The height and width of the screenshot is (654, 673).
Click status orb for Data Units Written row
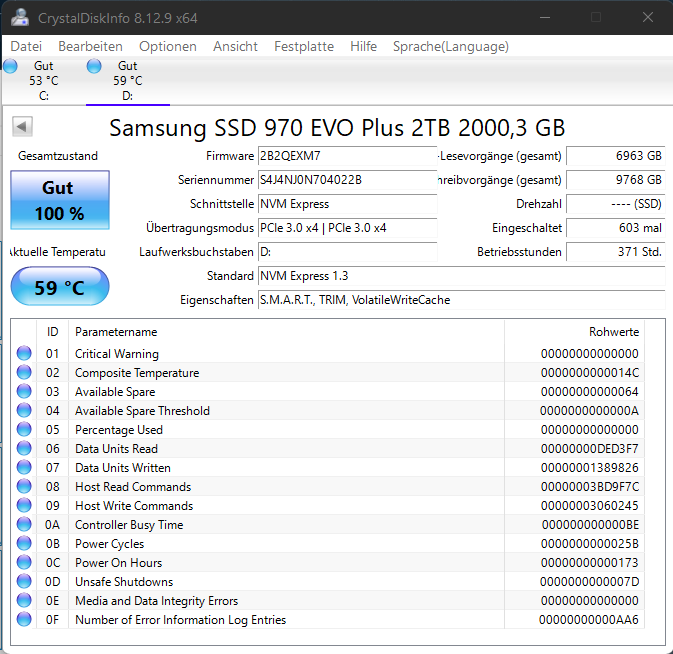pos(24,467)
